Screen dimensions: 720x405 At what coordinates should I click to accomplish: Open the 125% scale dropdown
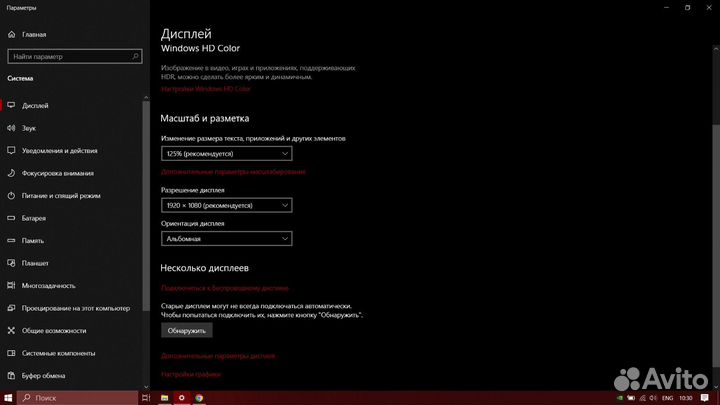point(226,153)
